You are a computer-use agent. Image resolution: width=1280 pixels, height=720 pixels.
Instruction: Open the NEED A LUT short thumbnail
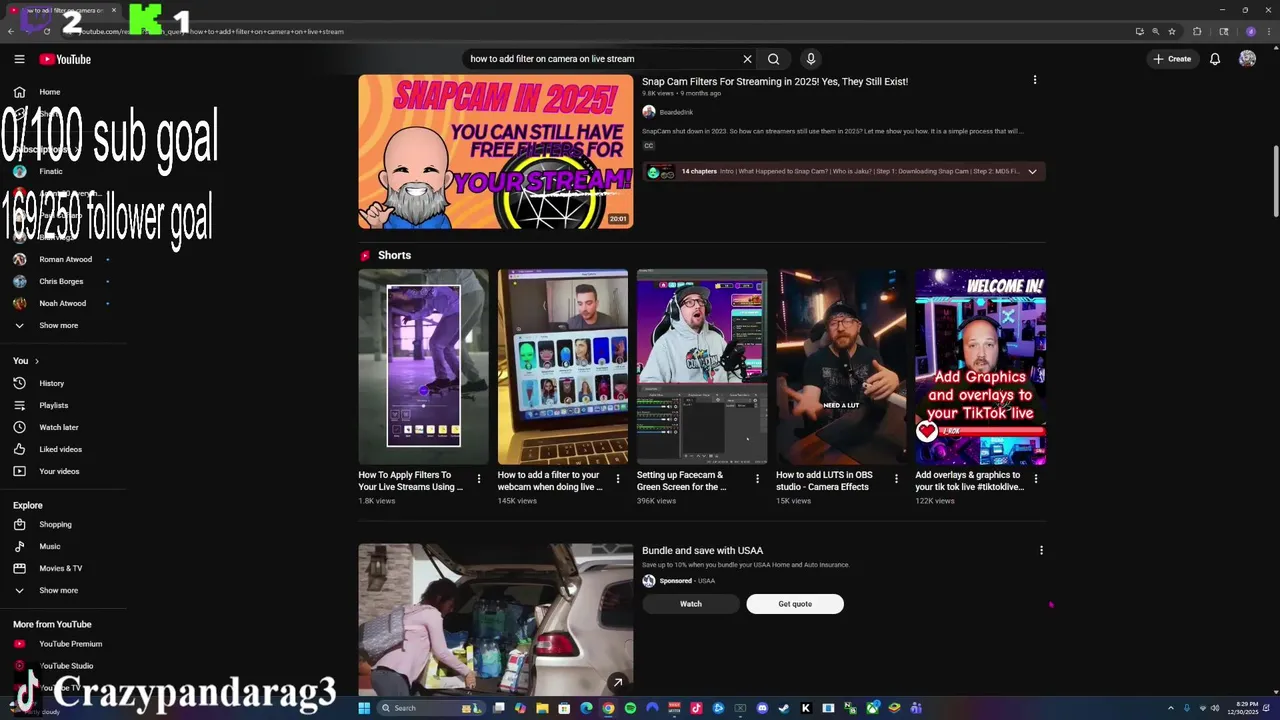coord(841,367)
